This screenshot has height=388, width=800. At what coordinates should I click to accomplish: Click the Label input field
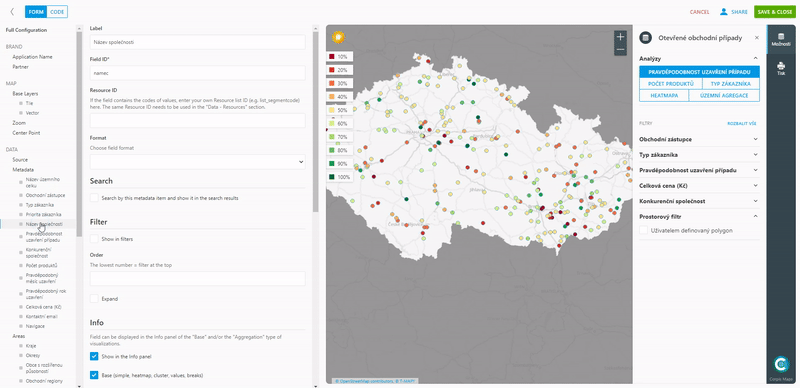click(x=197, y=42)
